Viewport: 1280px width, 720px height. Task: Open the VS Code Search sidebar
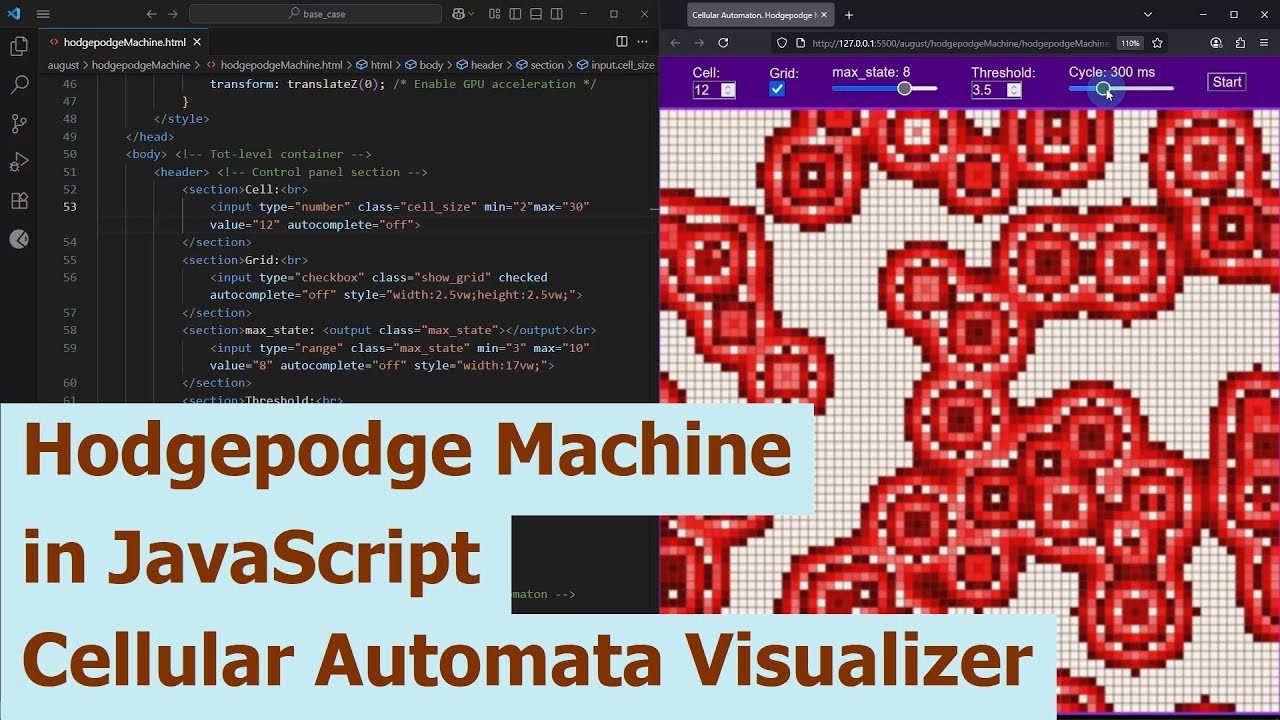click(x=18, y=85)
